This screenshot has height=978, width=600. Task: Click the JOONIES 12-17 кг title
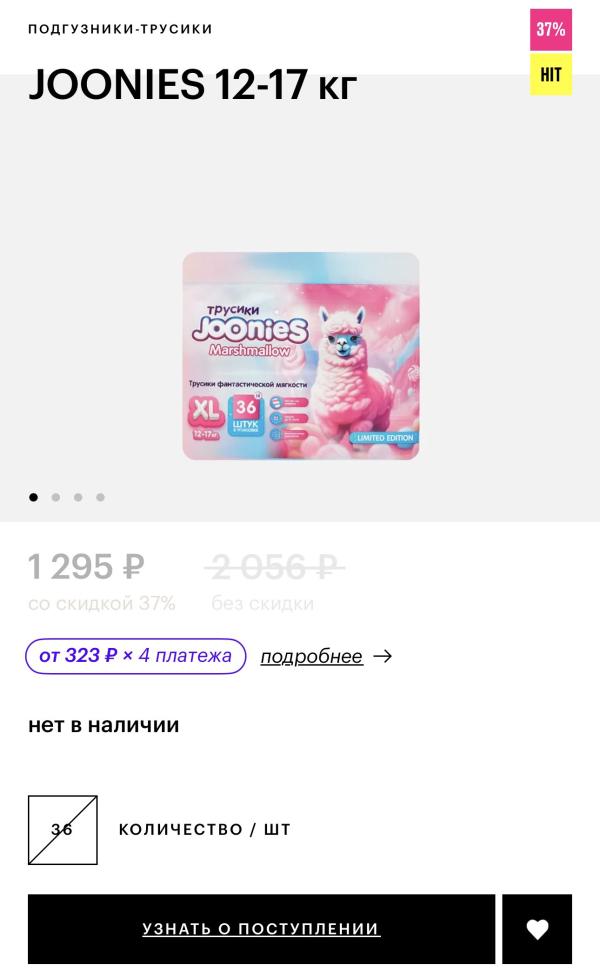[193, 84]
